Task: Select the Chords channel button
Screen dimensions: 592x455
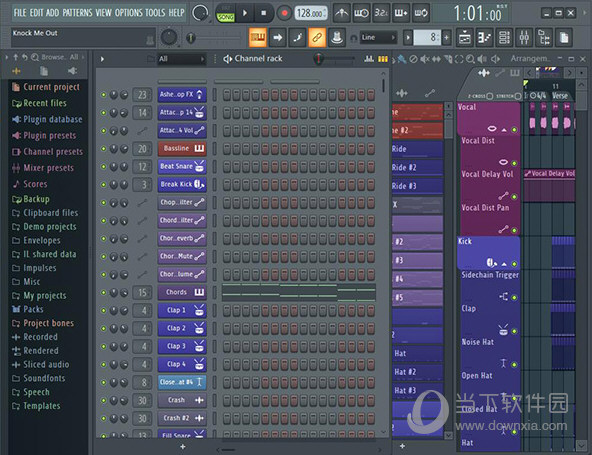Action: pyautogui.click(x=182, y=292)
